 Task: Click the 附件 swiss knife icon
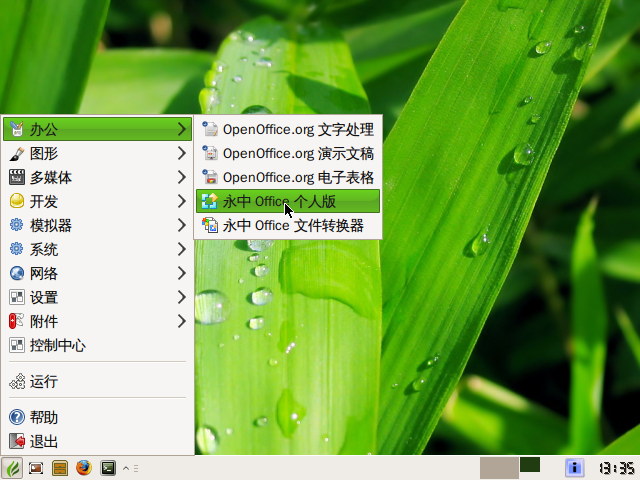(x=17, y=321)
